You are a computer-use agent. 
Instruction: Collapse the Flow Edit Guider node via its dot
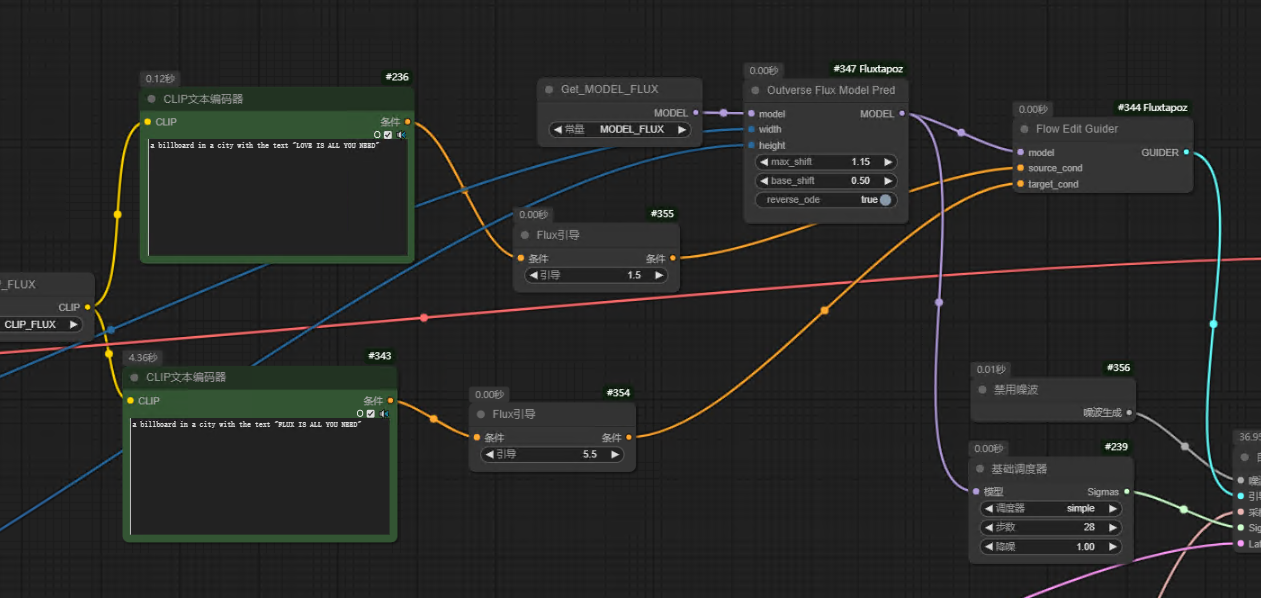1024,129
